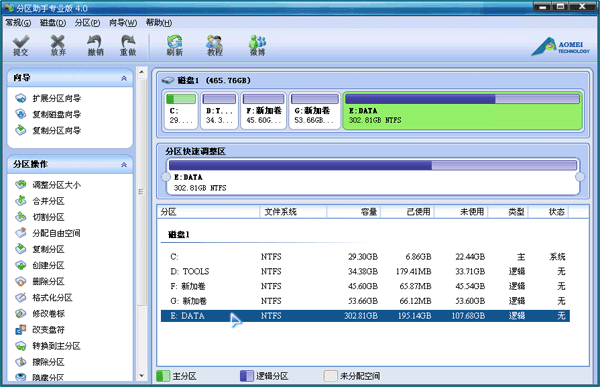The width and height of the screenshot is (600, 387).
Task: Click the 提交 (Apply) checkmark toolbar icon
Action: point(21,46)
